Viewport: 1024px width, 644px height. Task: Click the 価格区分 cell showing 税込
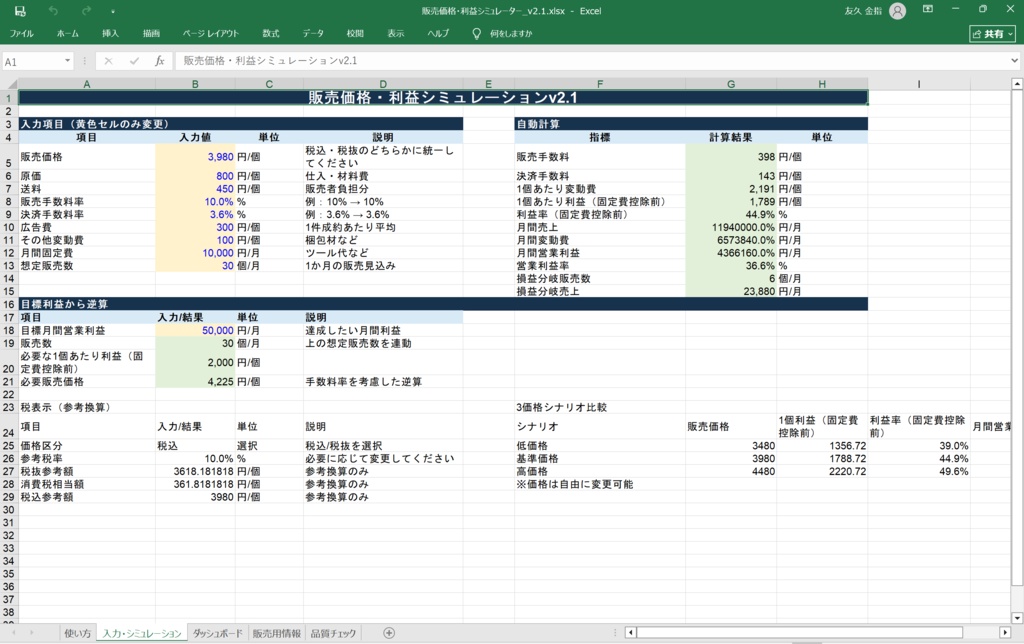point(195,445)
